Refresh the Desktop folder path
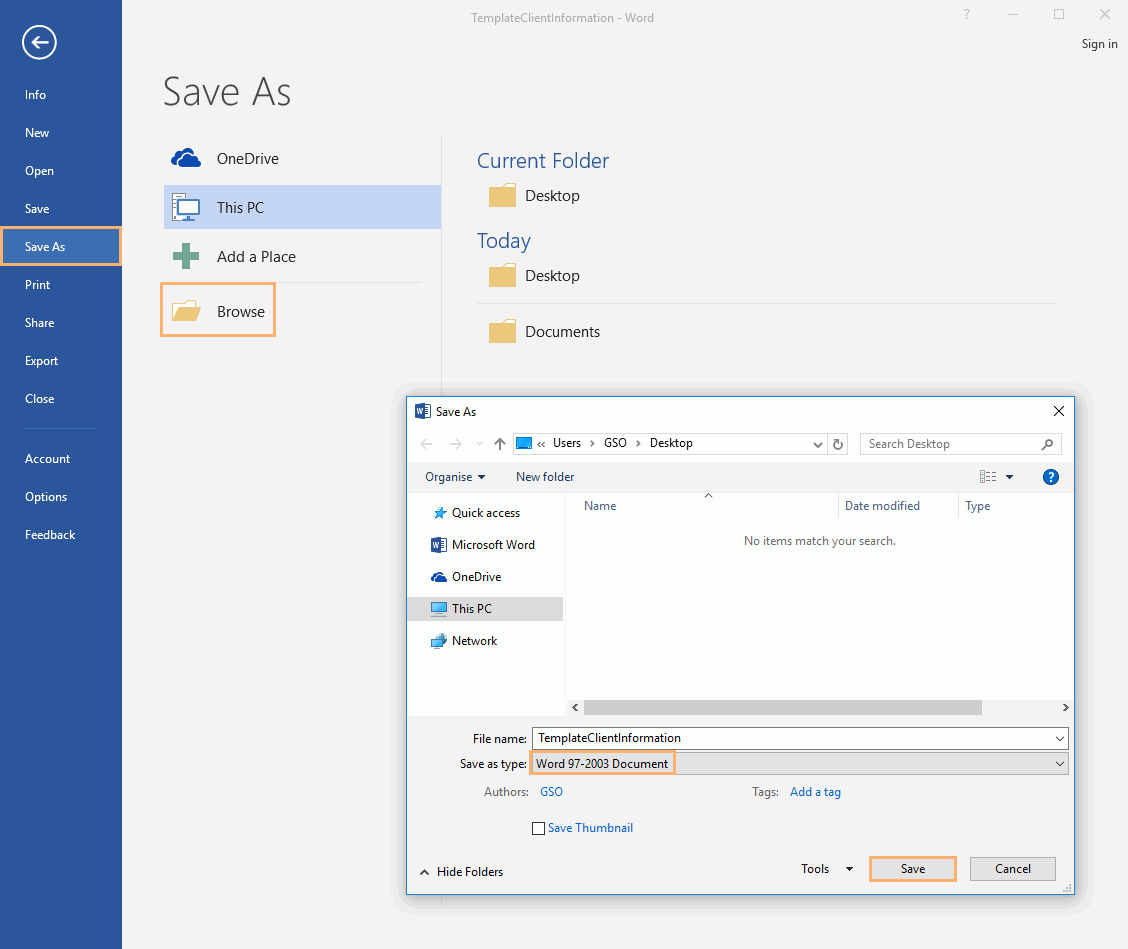Viewport: 1128px width, 949px height. [x=839, y=444]
